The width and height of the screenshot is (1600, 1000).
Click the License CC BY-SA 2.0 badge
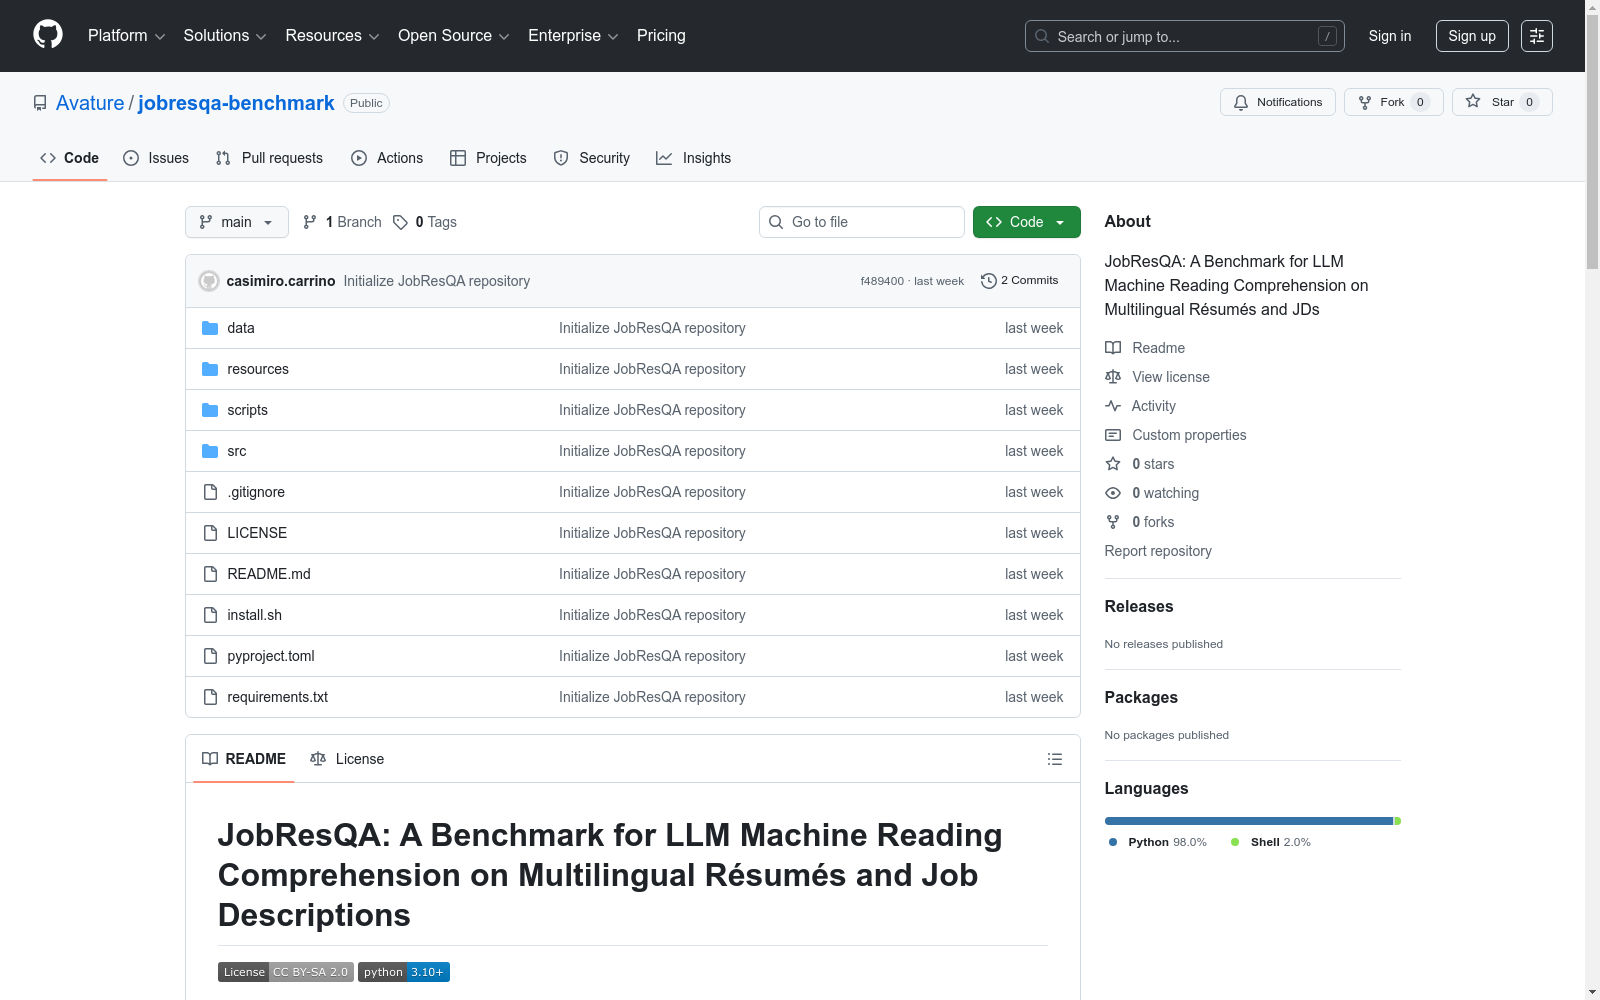286,972
